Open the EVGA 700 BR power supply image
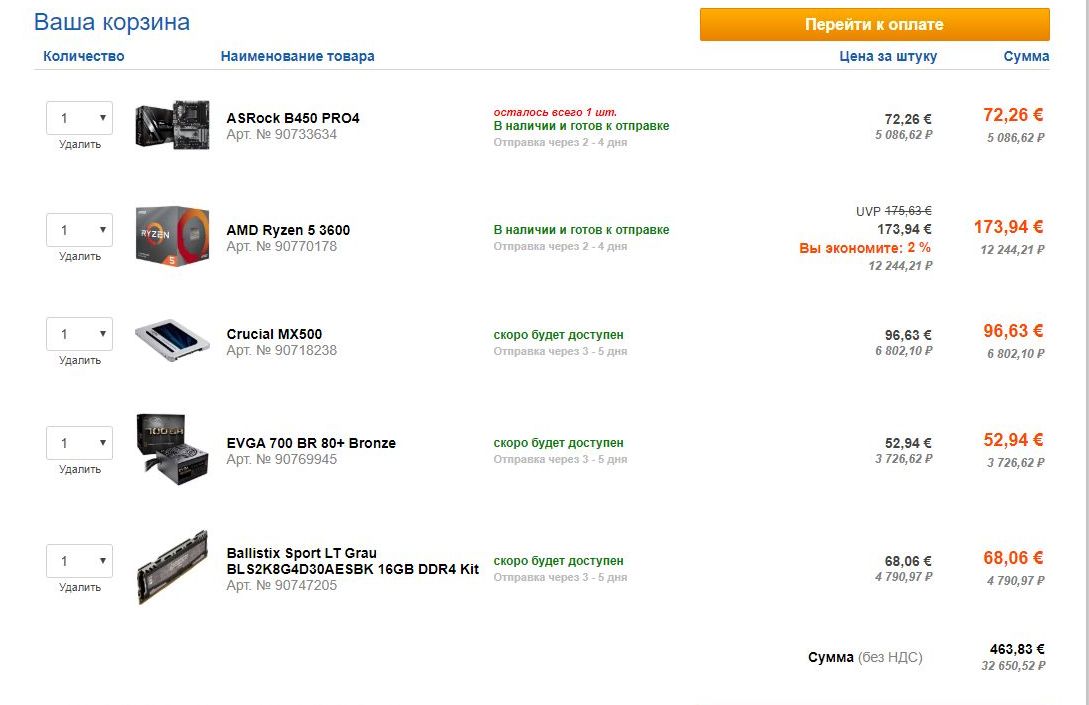 coord(172,445)
